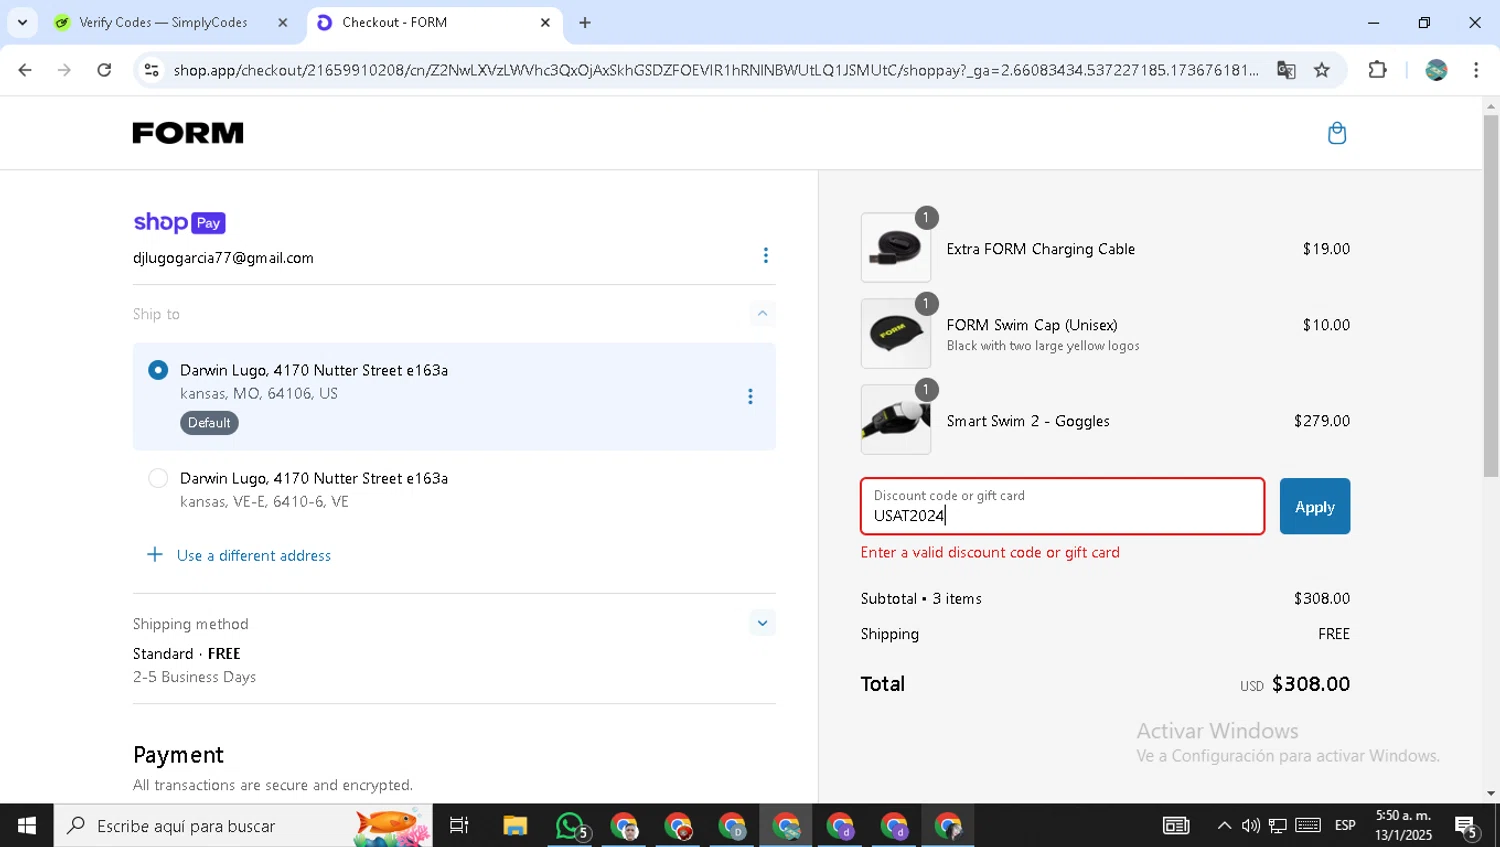Click Use a different address link
This screenshot has width=1500, height=847.
pyautogui.click(x=254, y=556)
